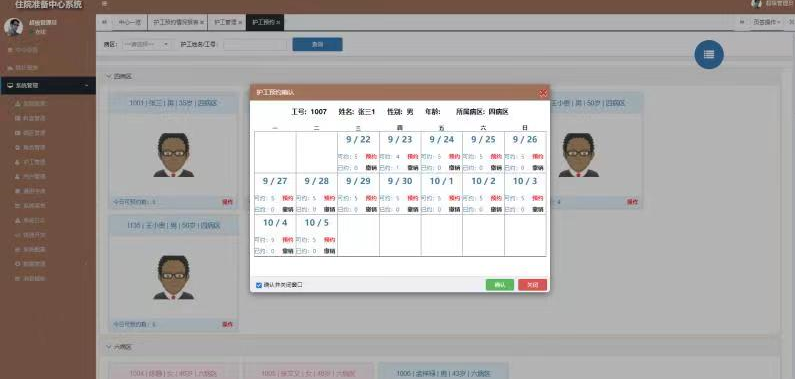Click the hamburger menu icon in top bar

pos(104,4)
